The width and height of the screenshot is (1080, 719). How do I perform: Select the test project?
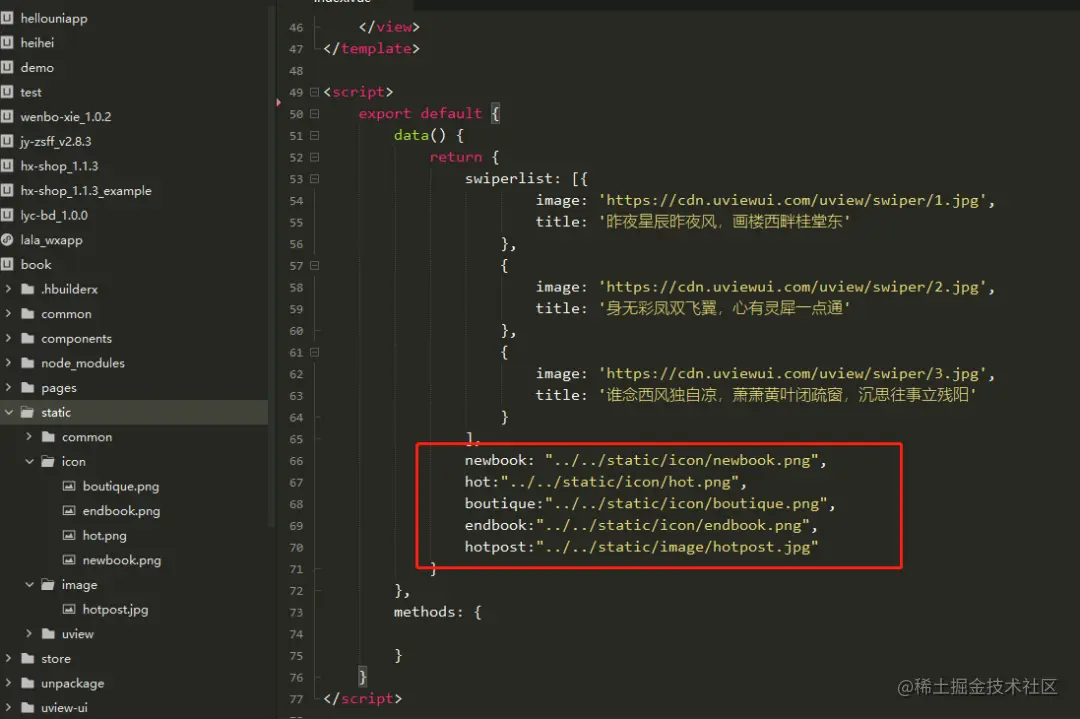pos(31,92)
